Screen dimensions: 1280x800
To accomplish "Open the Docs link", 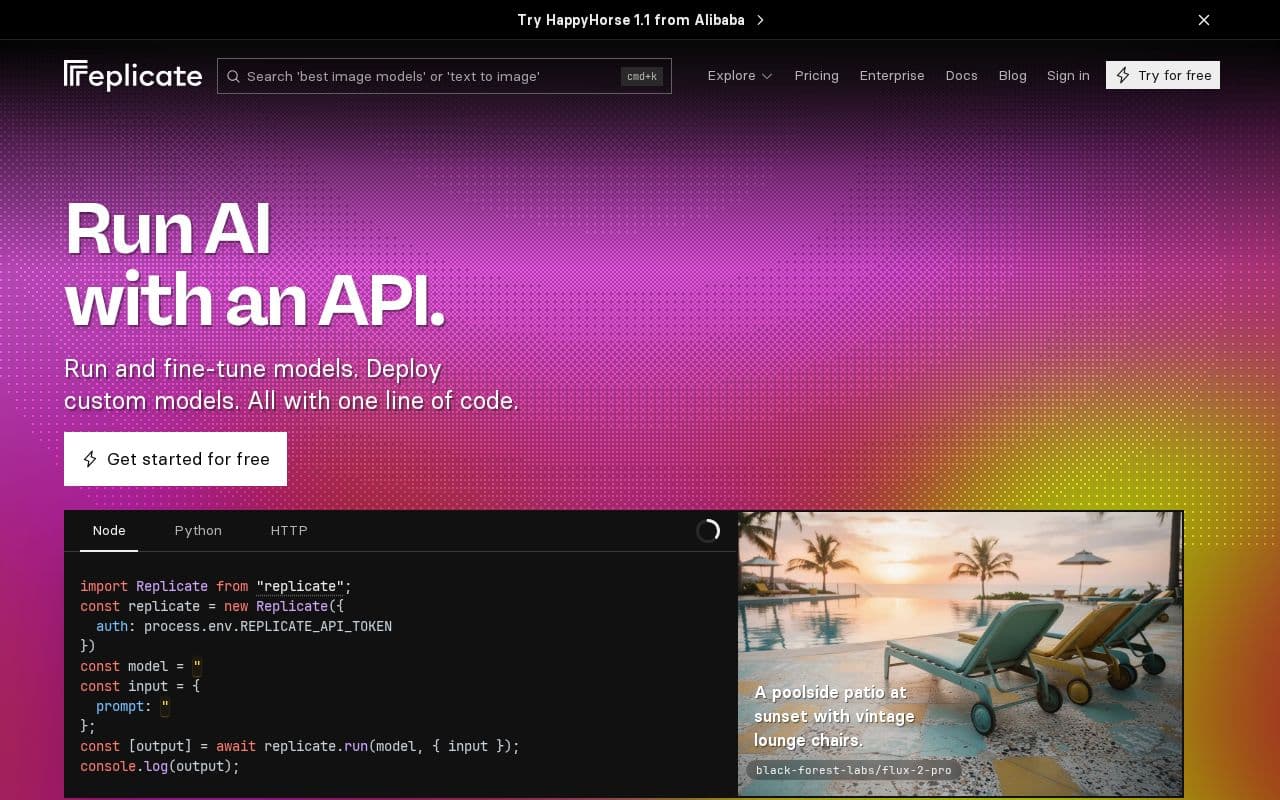I will pyautogui.click(x=961, y=75).
